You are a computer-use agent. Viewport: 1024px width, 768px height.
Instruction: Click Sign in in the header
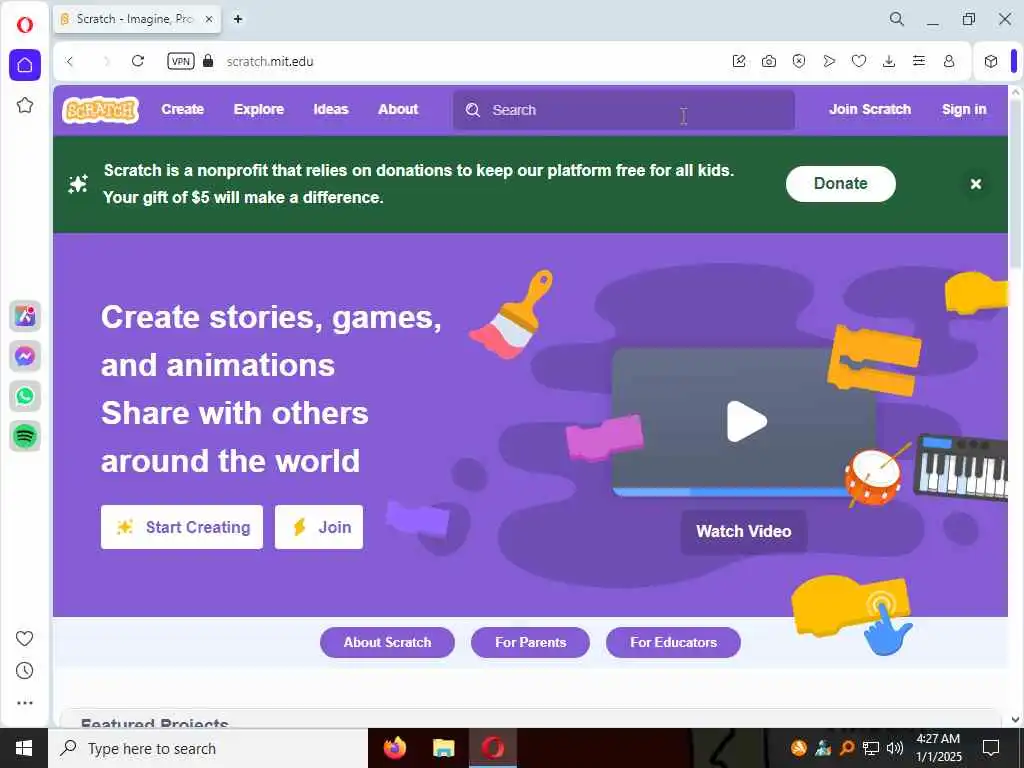[x=964, y=110]
